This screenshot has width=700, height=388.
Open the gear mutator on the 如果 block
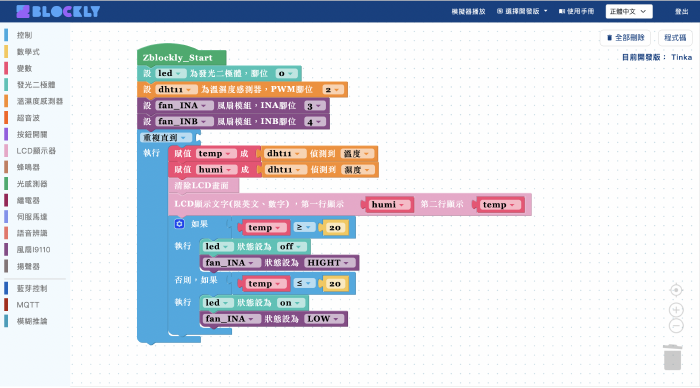(179, 224)
